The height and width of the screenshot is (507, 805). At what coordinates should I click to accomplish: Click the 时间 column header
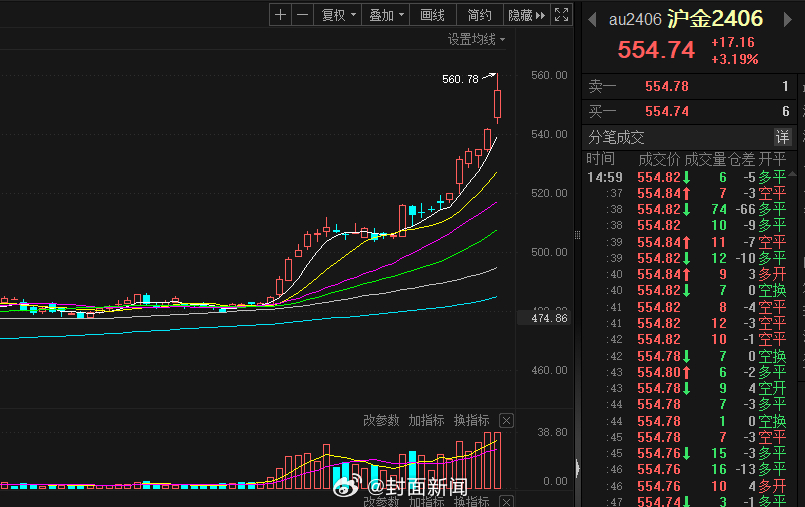[600, 159]
